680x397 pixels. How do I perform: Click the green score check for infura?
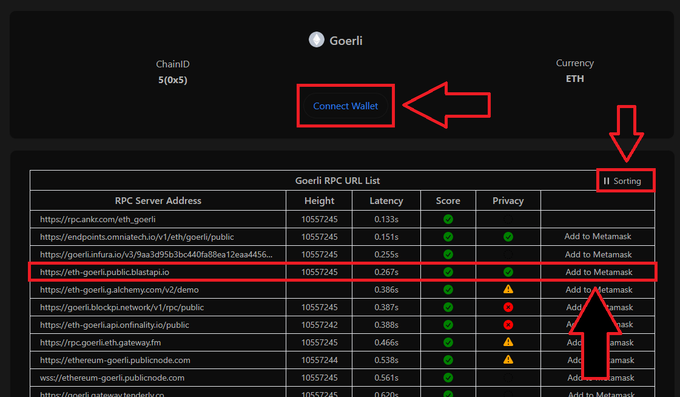click(x=448, y=254)
